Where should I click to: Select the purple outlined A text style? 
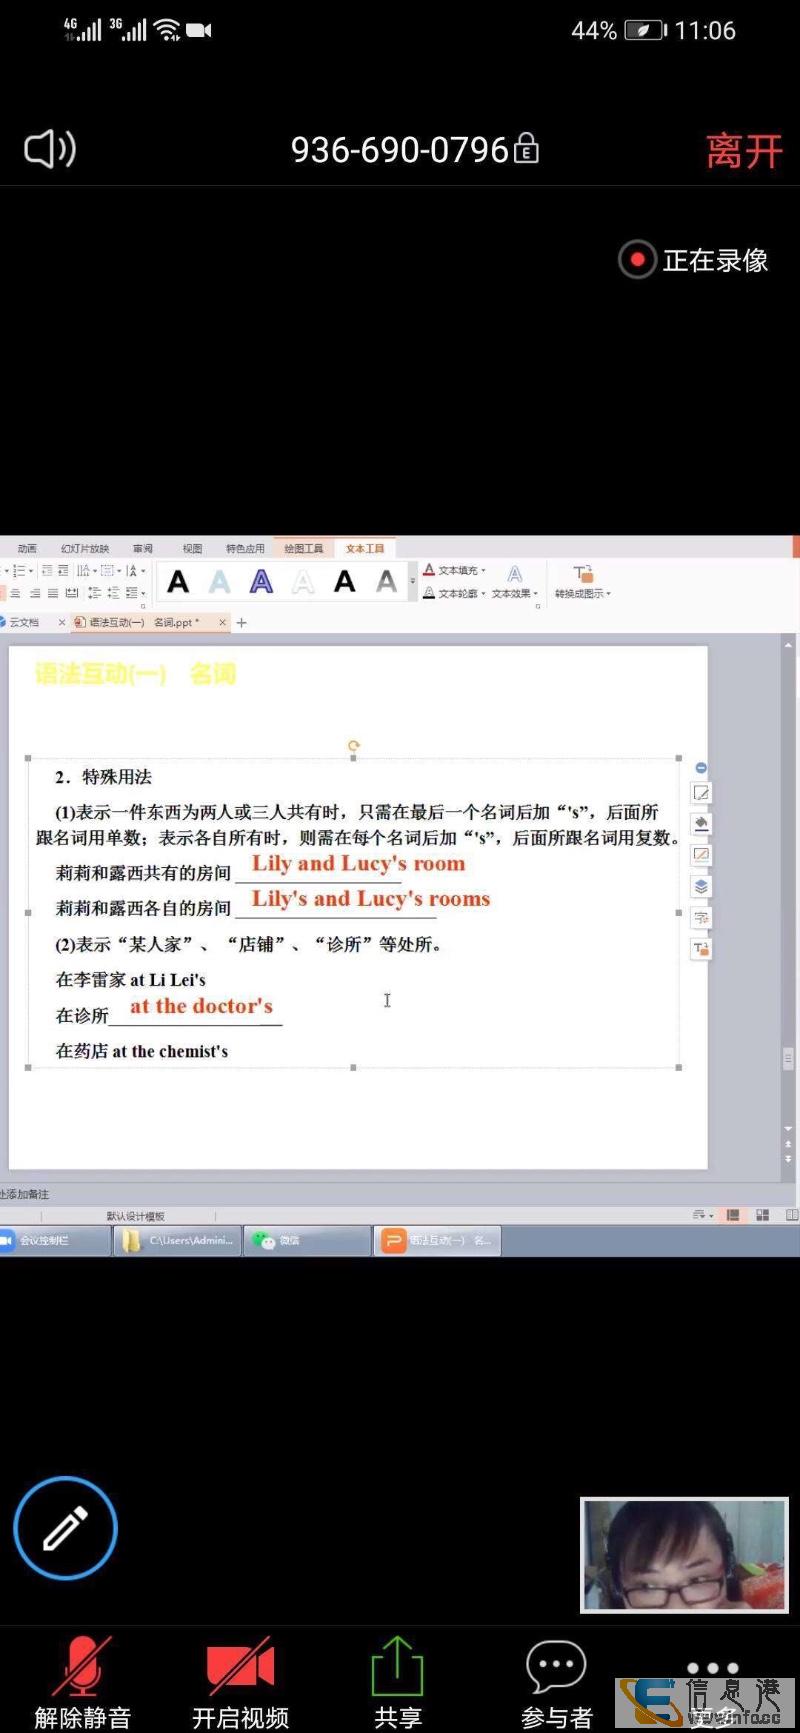click(261, 581)
